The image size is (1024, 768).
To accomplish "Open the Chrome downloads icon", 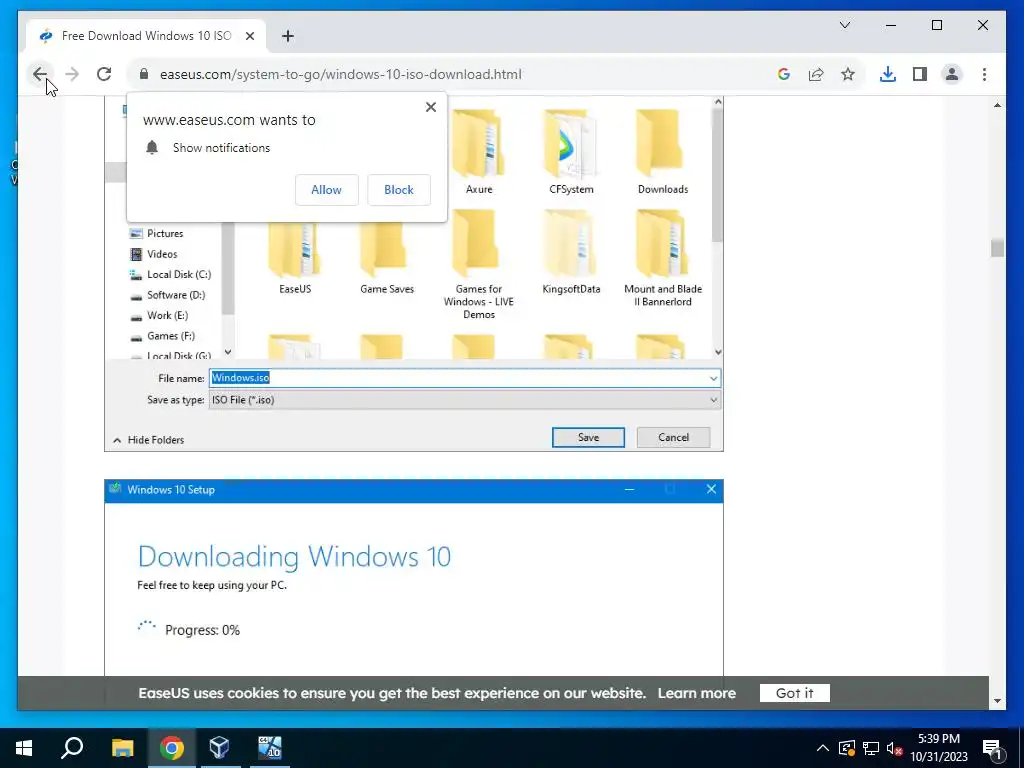I will (x=888, y=74).
